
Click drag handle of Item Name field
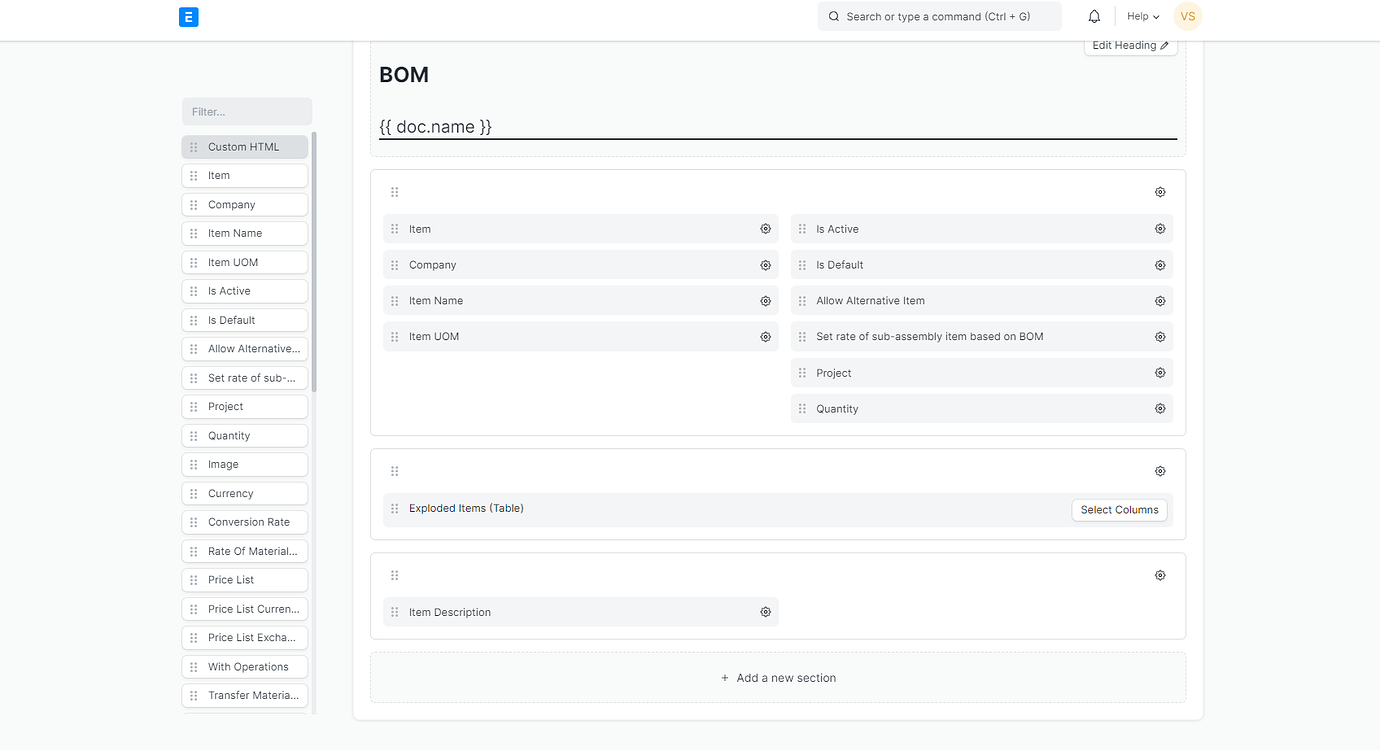coord(395,301)
